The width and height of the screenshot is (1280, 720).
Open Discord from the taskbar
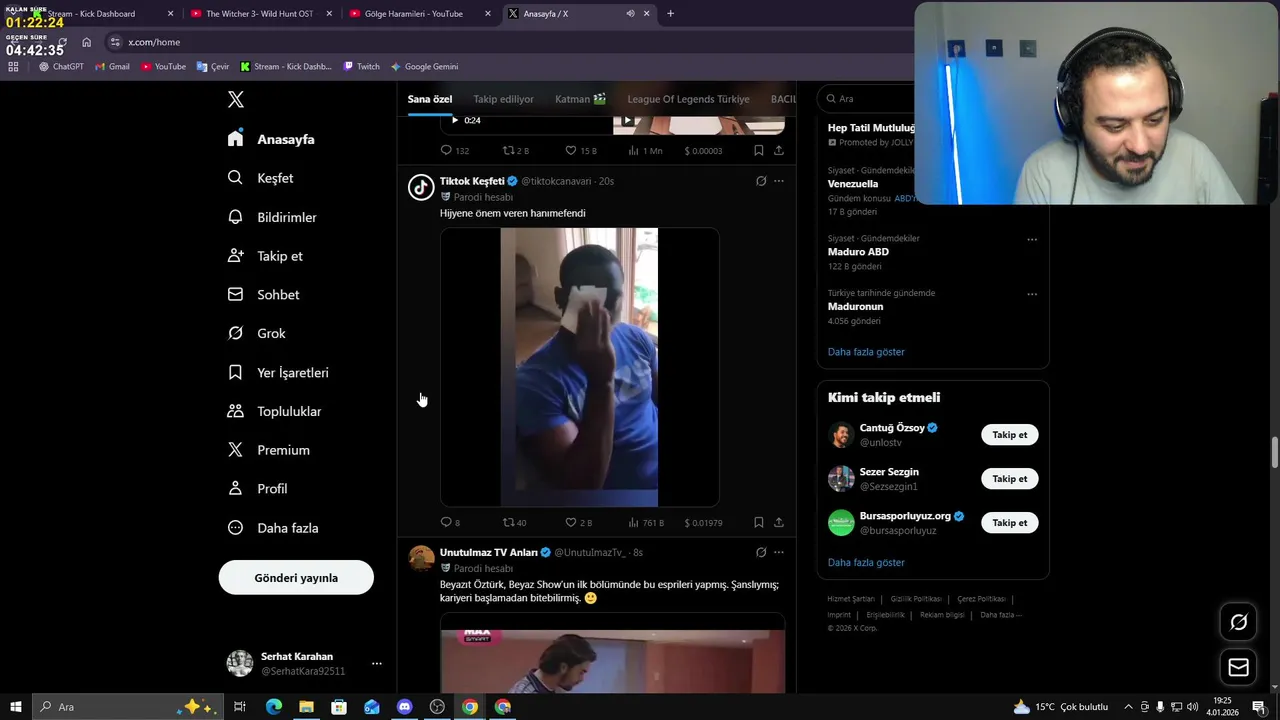click(404, 707)
